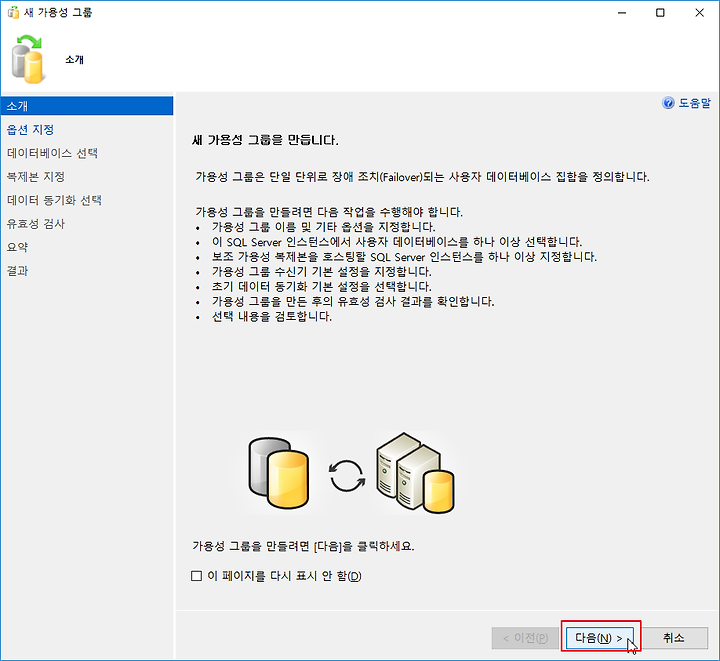This screenshot has height=661, width=720.
Task: Go to 옵션 지정 step
Action: [x=30, y=129]
